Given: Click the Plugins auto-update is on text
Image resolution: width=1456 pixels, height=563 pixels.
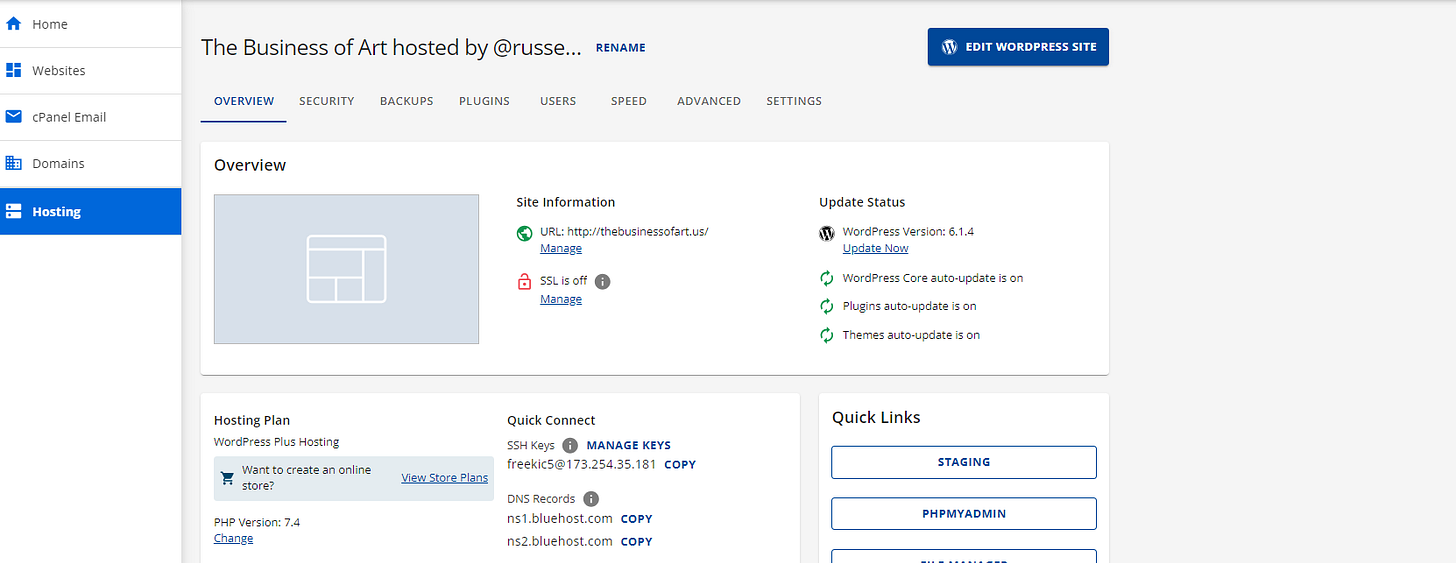Looking at the screenshot, I should [x=910, y=306].
